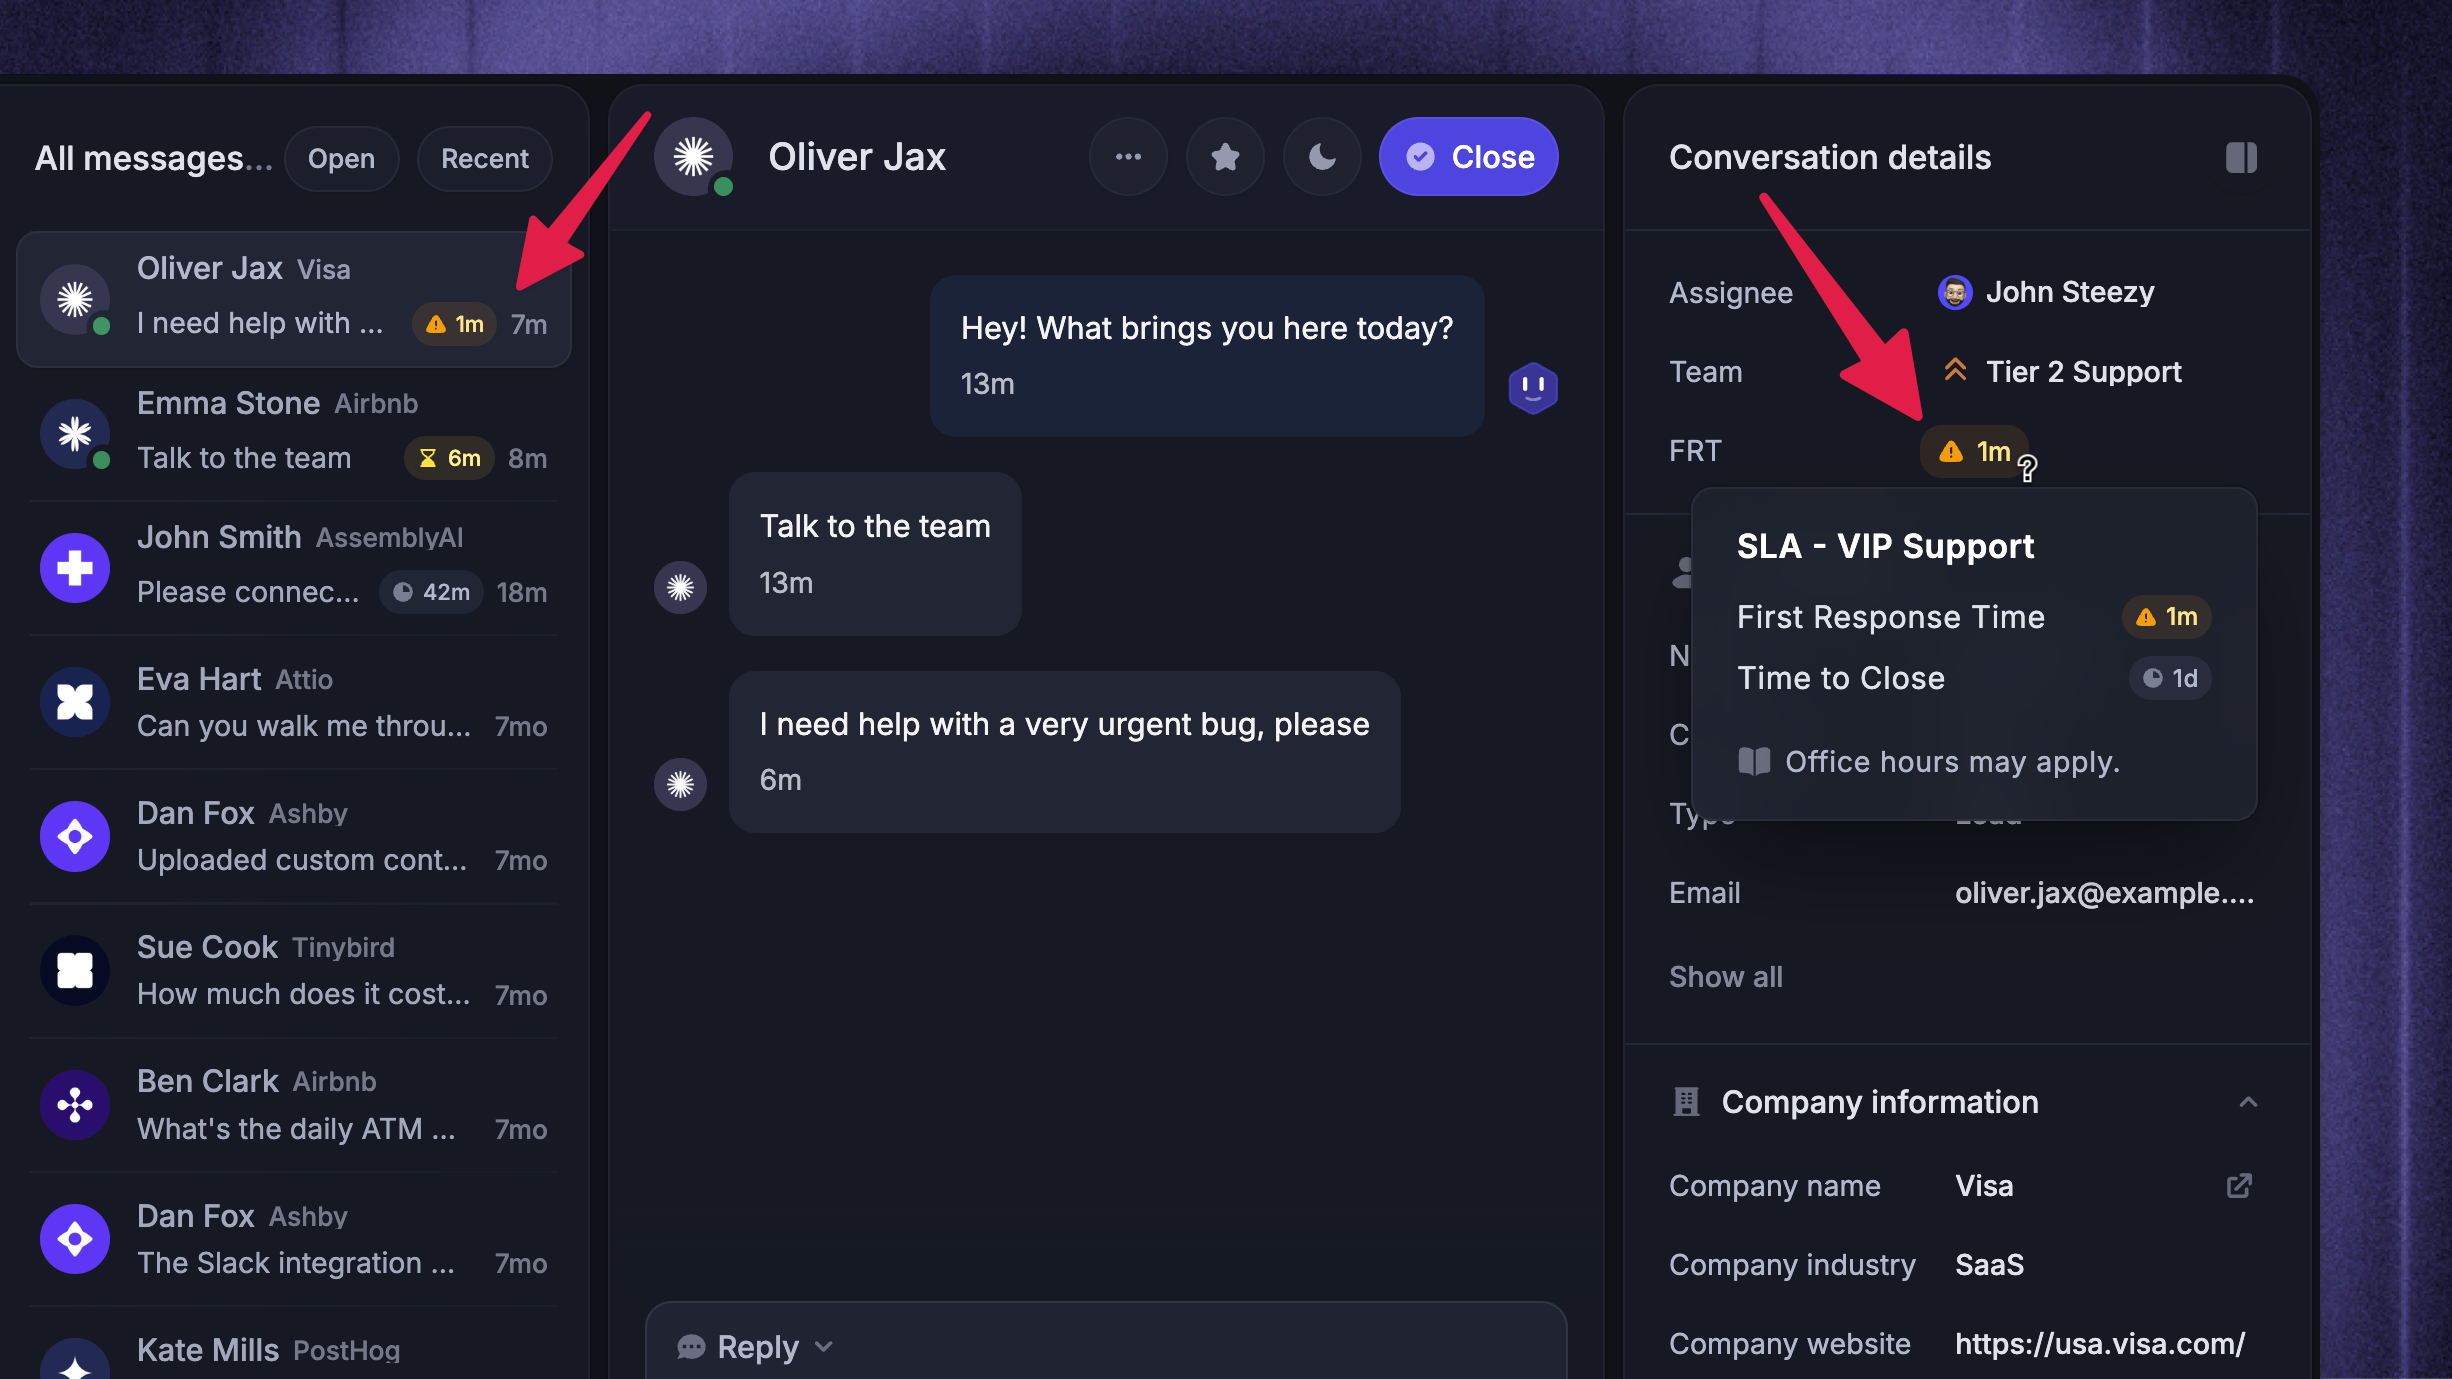2452x1379 pixels.
Task: Click the 1m SLA warning badge on Oliver Jax row
Action: click(455, 325)
